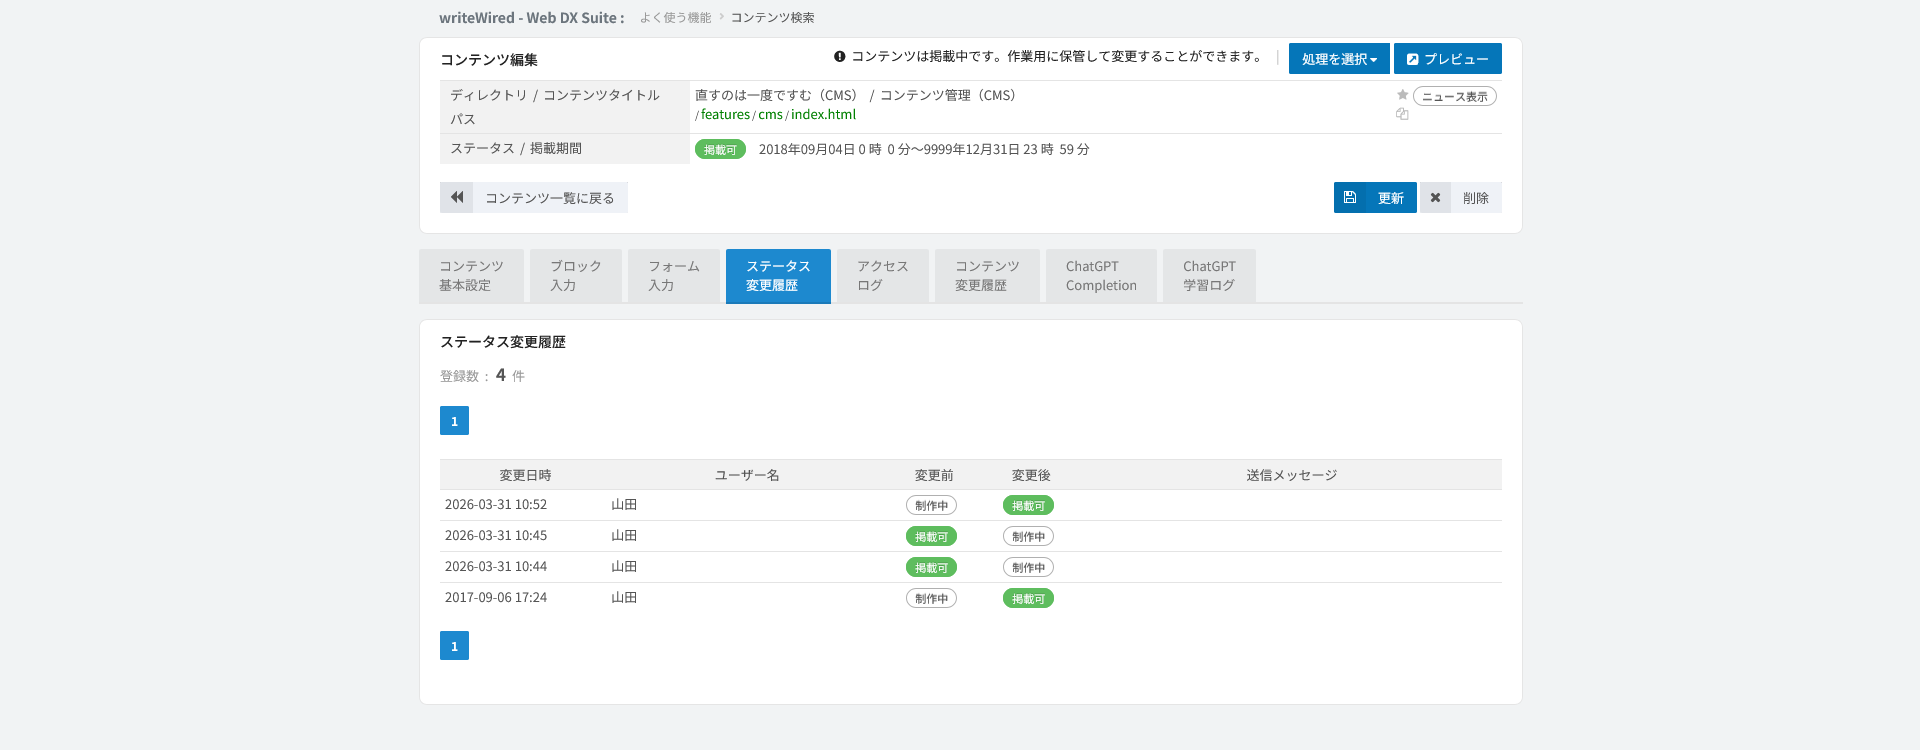Click the index.html path link

click(823, 114)
